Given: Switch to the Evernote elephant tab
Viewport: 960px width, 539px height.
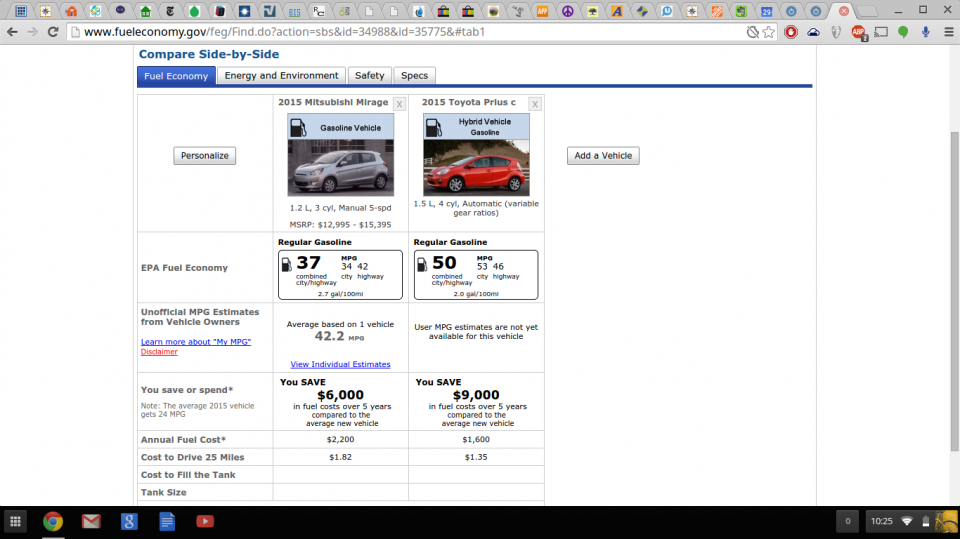Looking at the screenshot, I should coord(741,11).
